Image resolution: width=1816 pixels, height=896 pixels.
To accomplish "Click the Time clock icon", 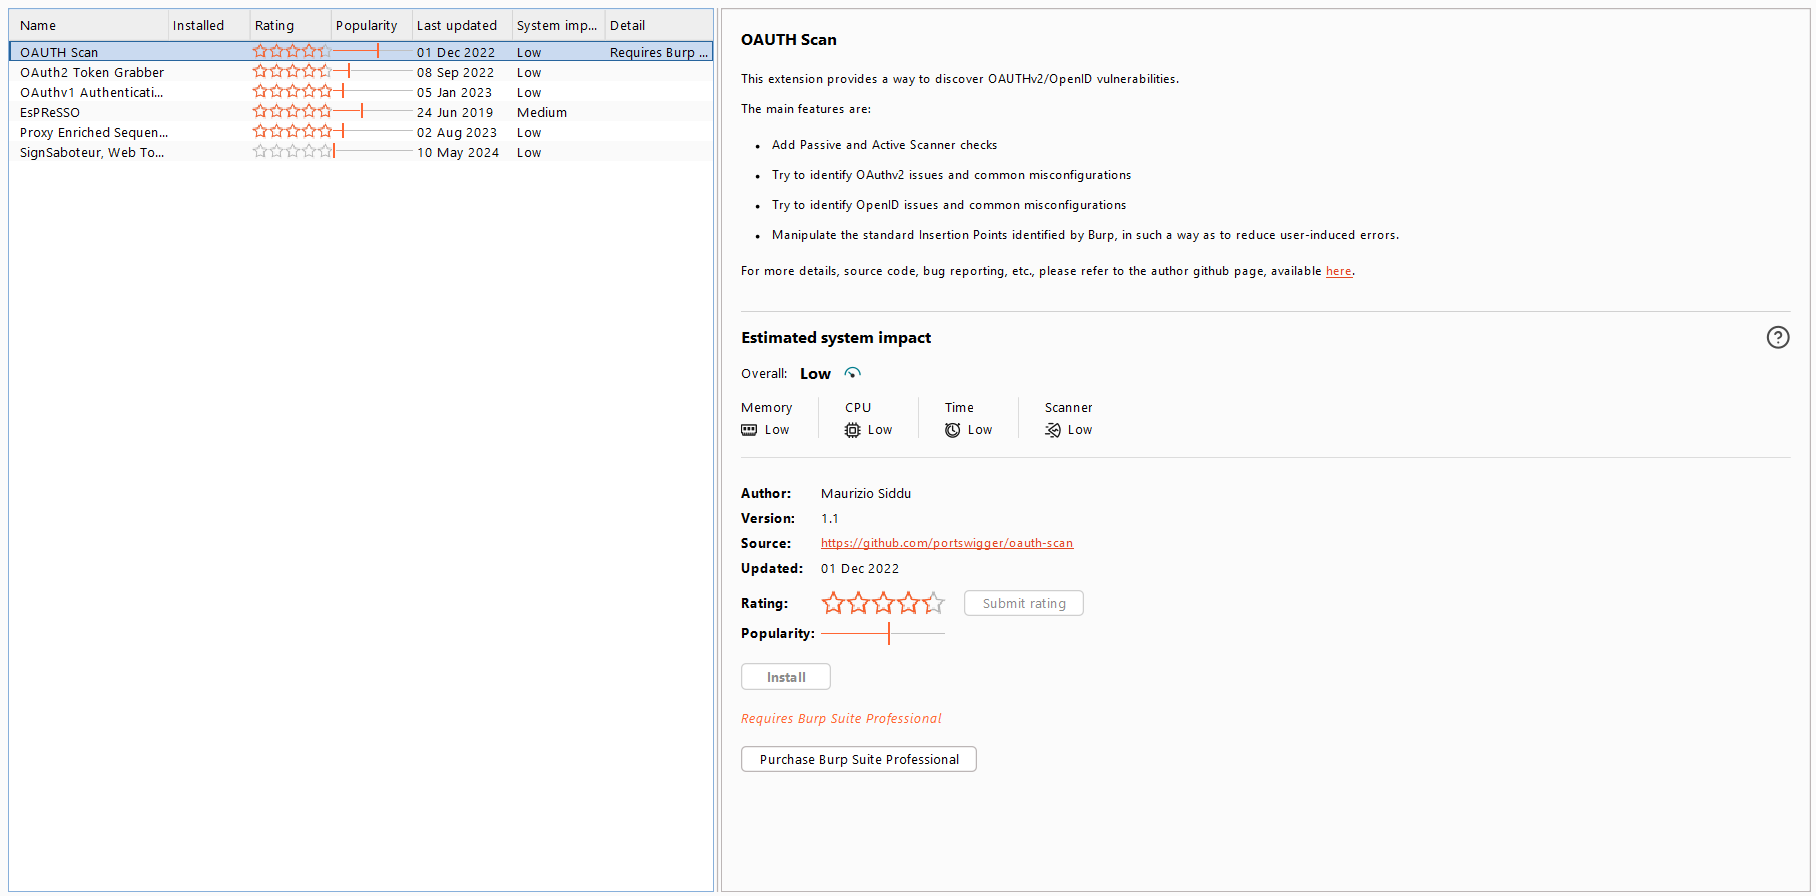I will click(953, 430).
